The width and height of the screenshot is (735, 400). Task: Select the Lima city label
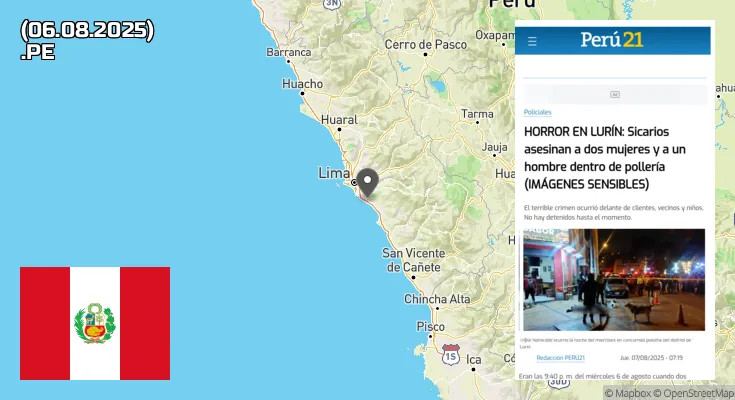pos(334,173)
